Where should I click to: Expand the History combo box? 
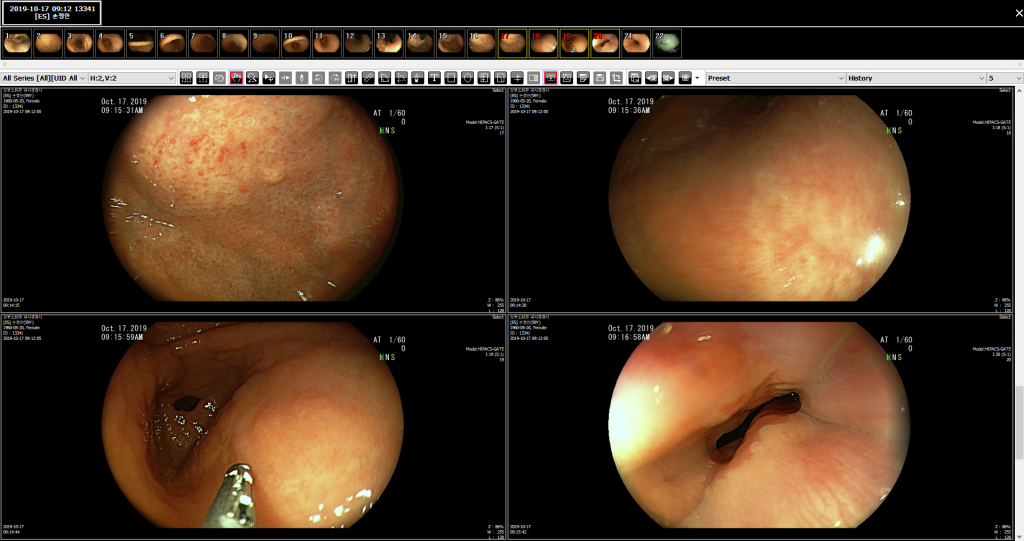(916, 78)
